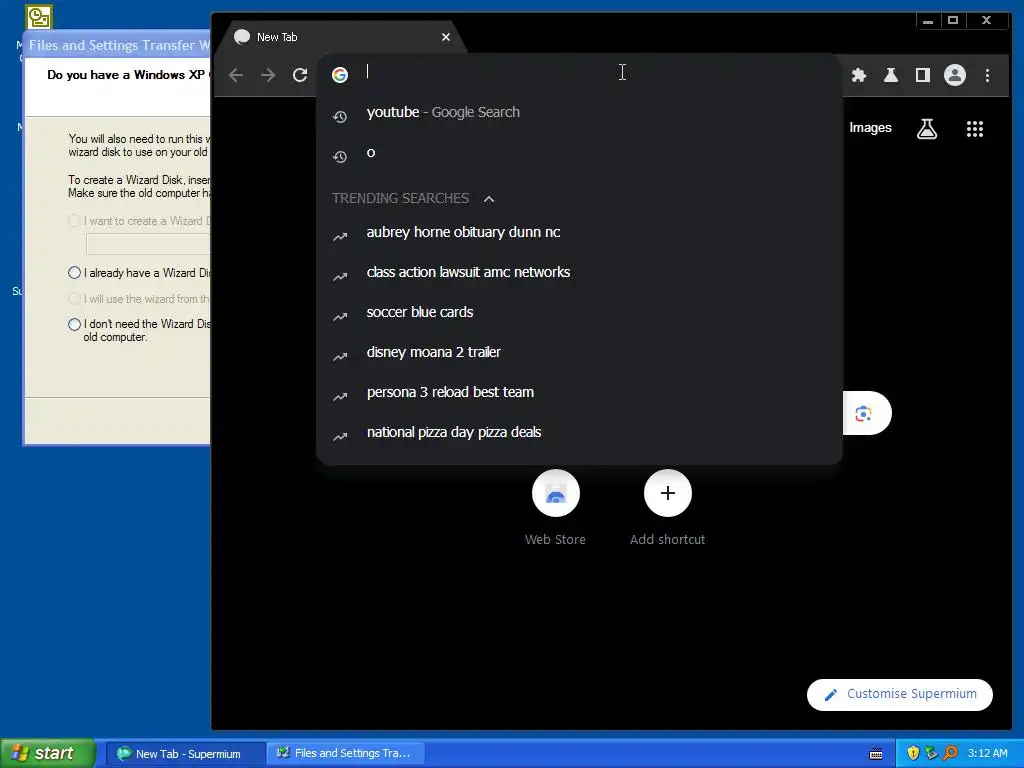
Task: Click the magnifier tray icon
Action: (x=950, y=753)
